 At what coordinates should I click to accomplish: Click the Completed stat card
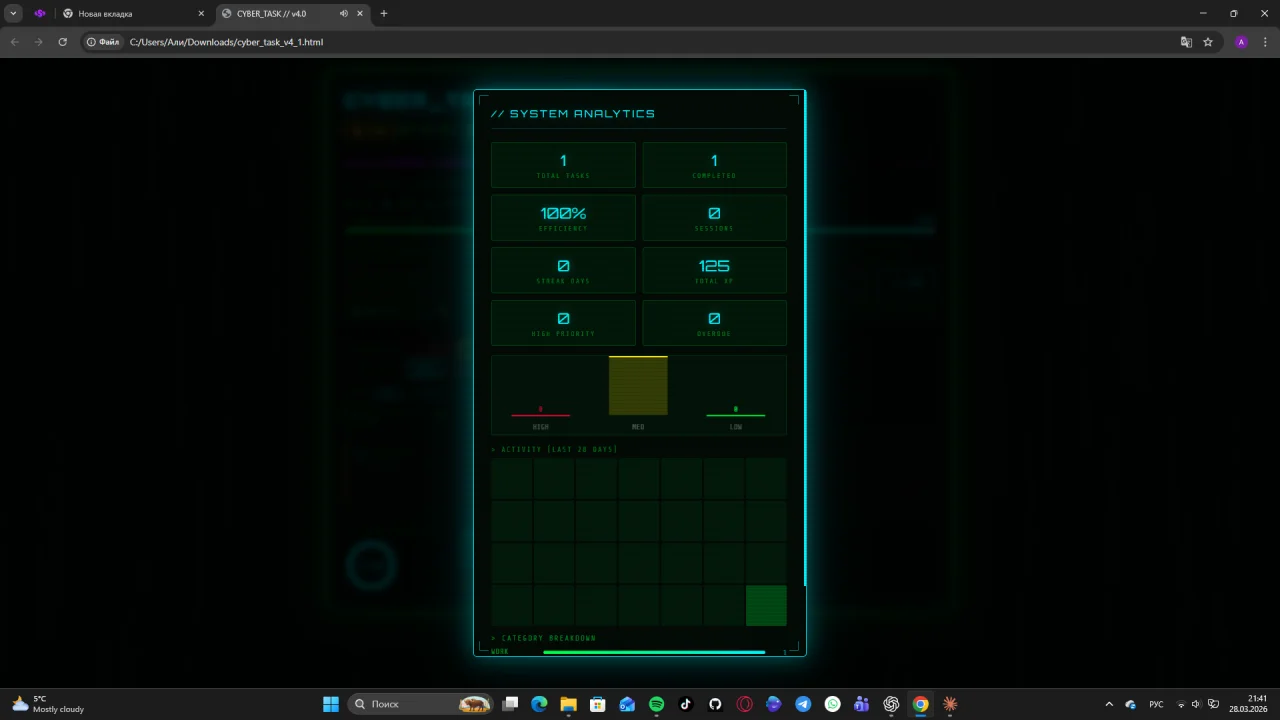coord(714,165)
